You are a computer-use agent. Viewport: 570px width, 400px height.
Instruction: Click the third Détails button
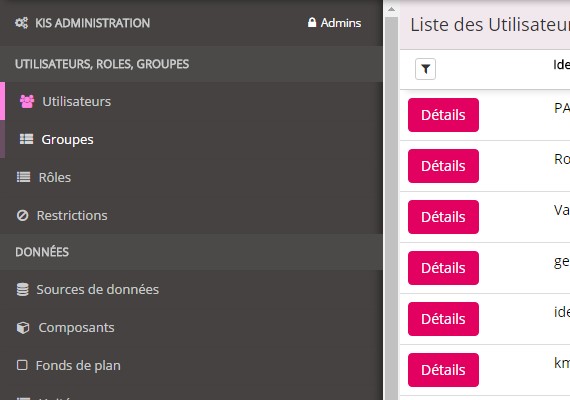[x=443, y=217]
